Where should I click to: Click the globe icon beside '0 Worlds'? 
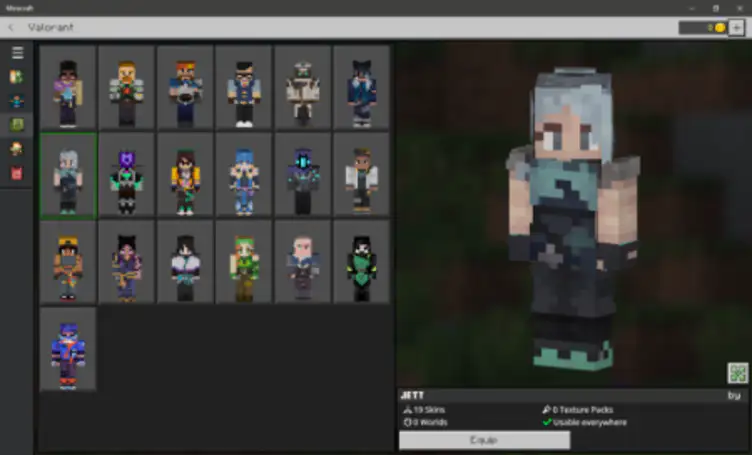pos(408,422)
